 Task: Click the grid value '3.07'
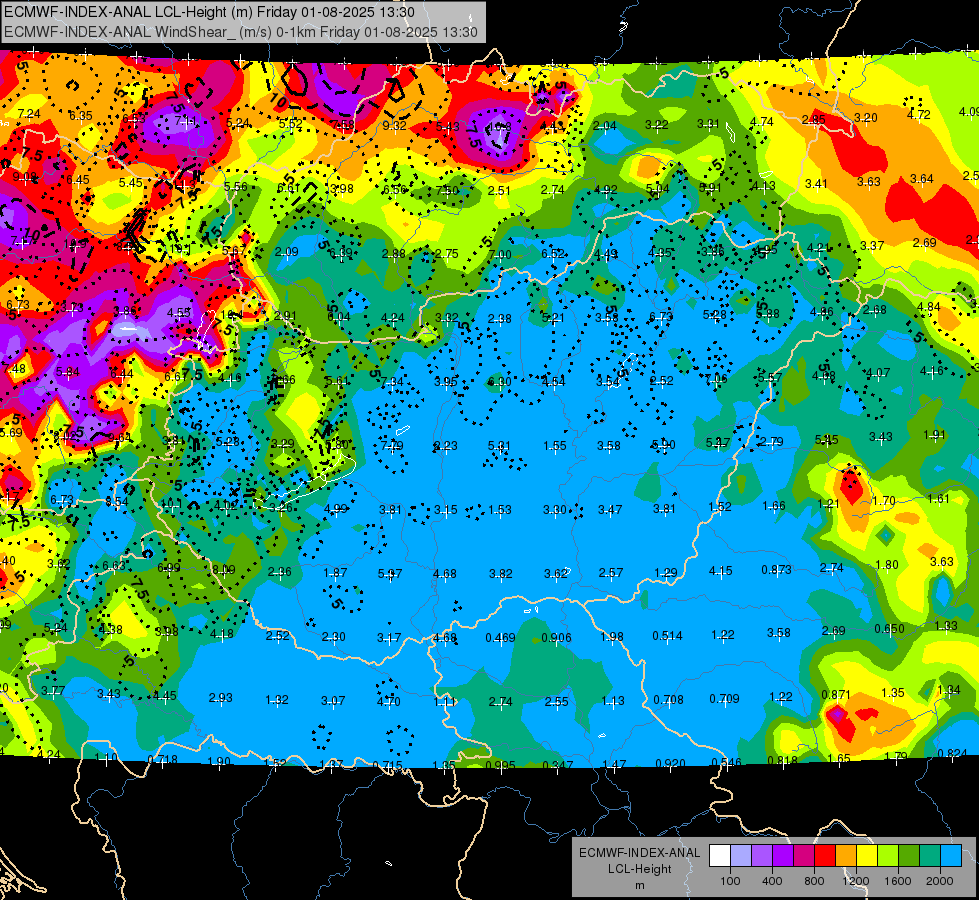pos(333,701)
